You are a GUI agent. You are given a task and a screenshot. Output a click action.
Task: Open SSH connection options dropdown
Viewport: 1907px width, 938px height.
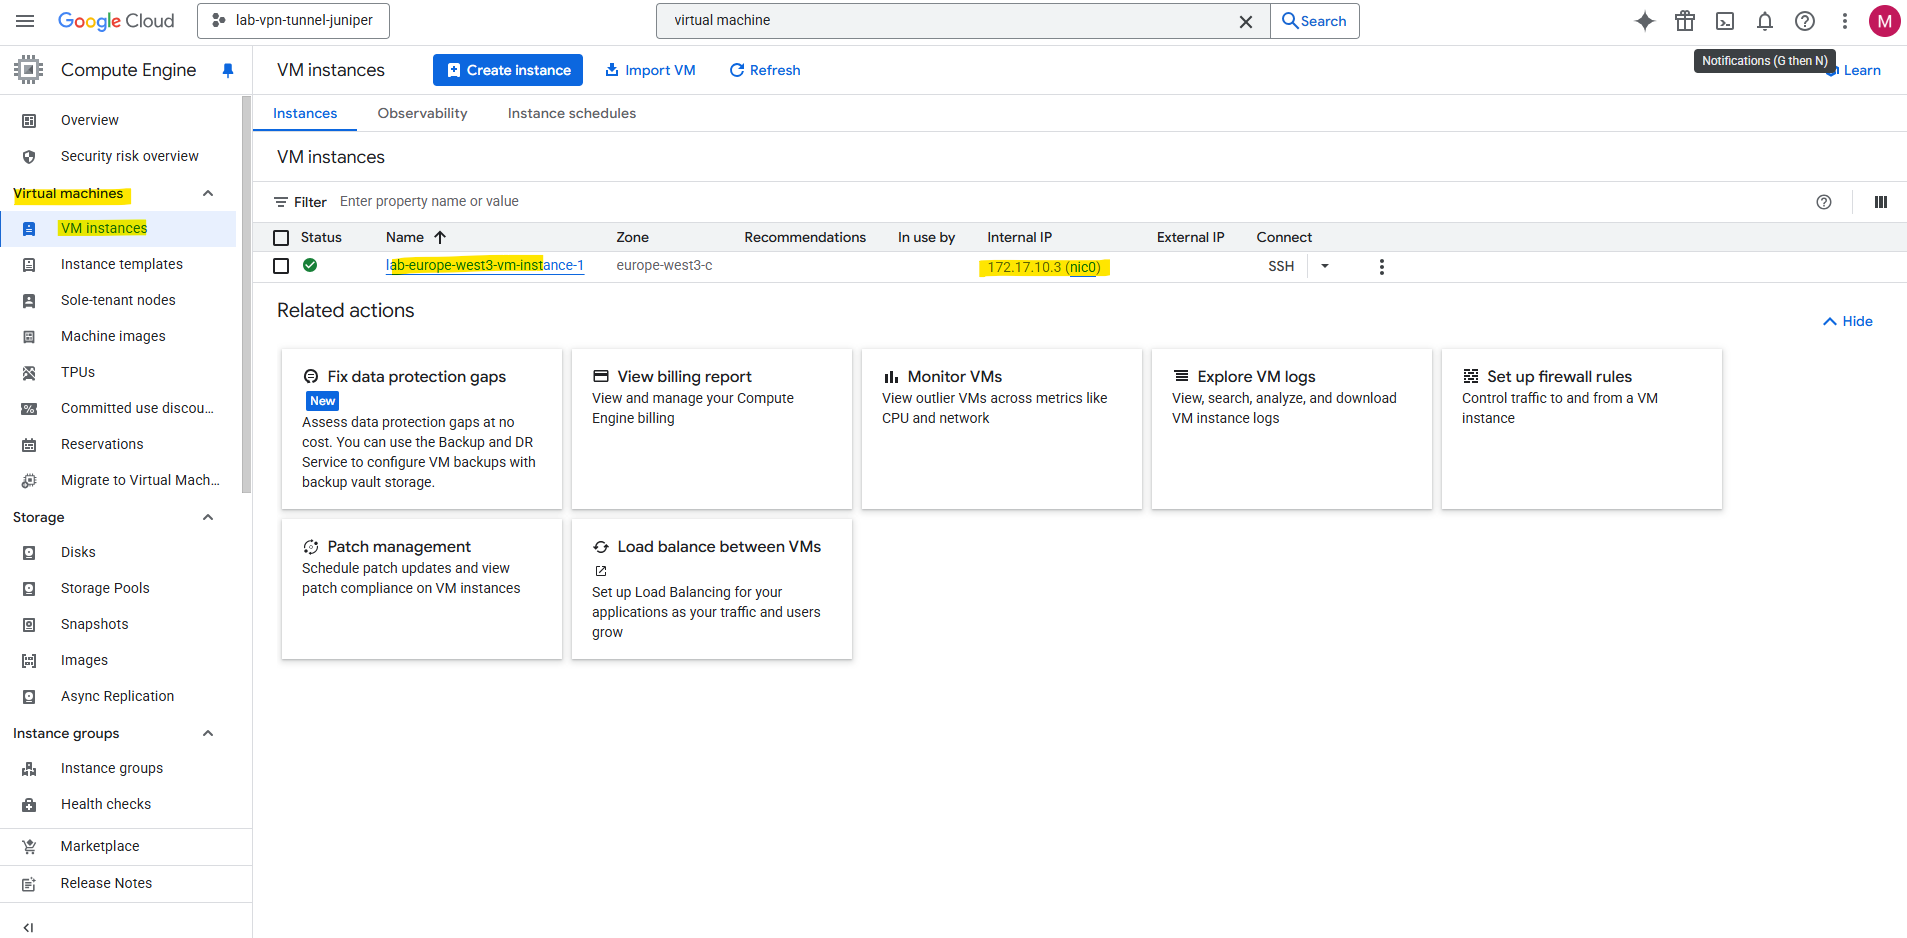(1325, 266)
